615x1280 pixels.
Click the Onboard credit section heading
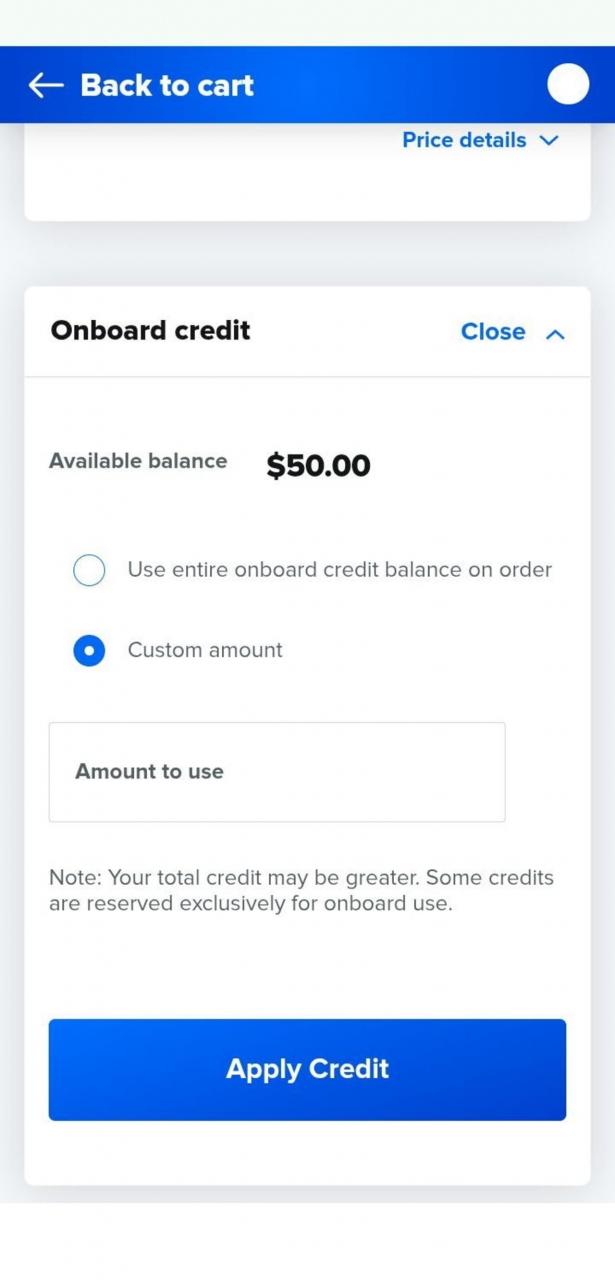tap(150, 331)
